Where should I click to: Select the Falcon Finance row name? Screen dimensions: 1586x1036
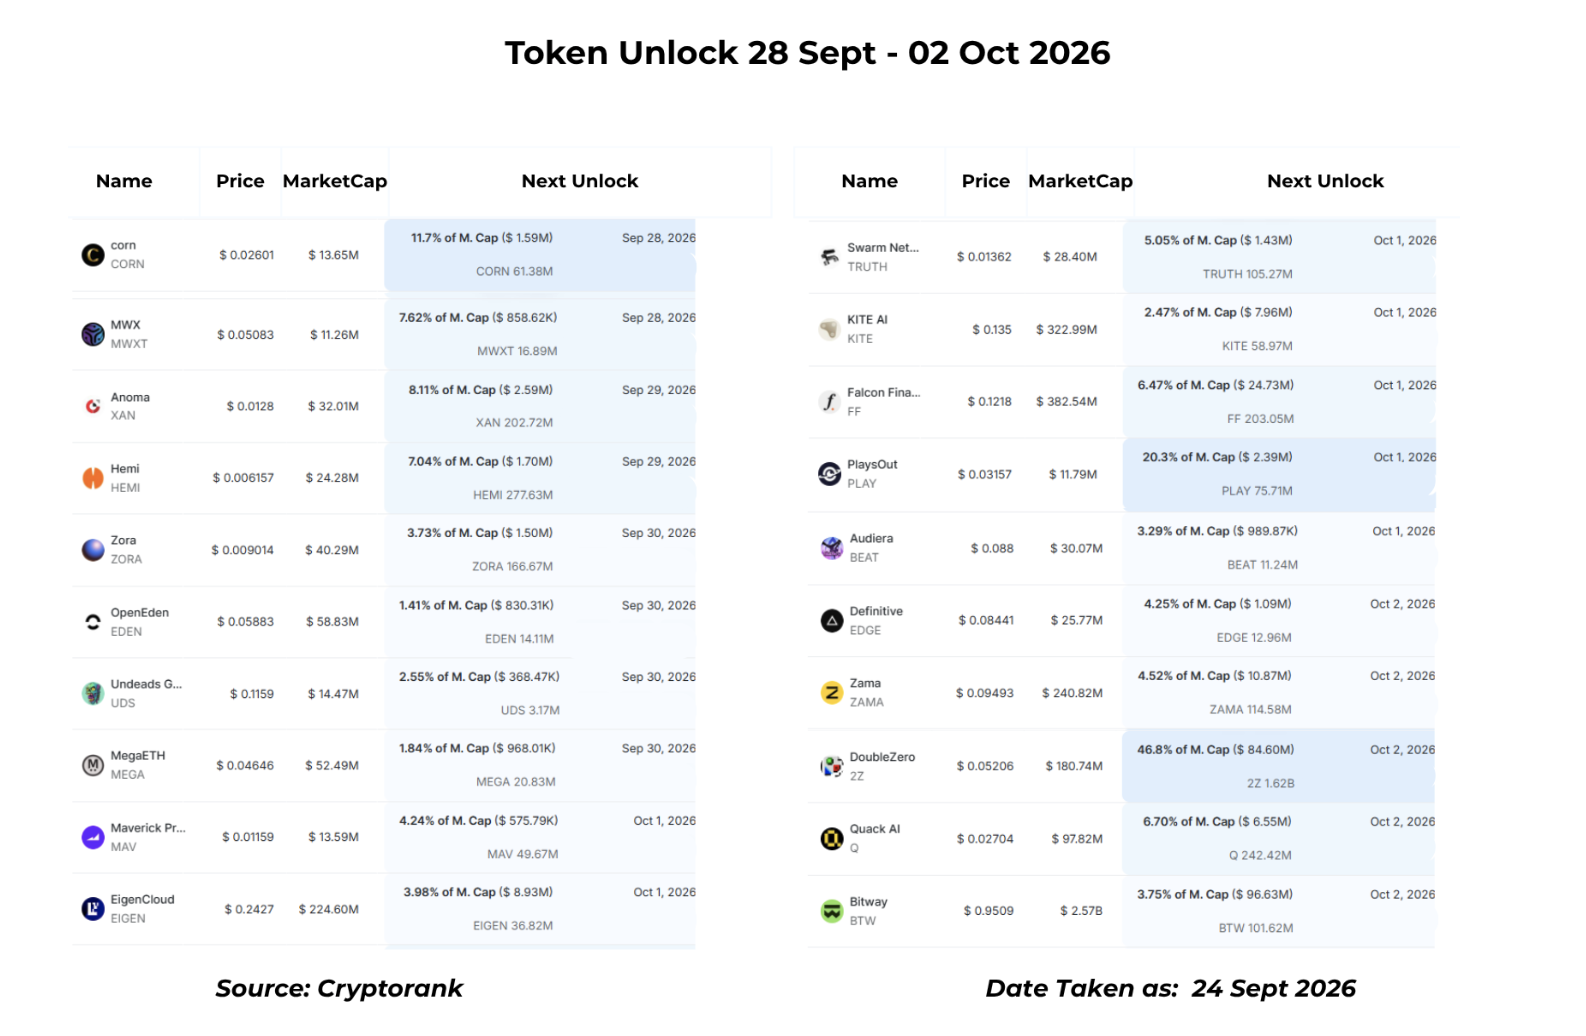(x=883, y=392)
